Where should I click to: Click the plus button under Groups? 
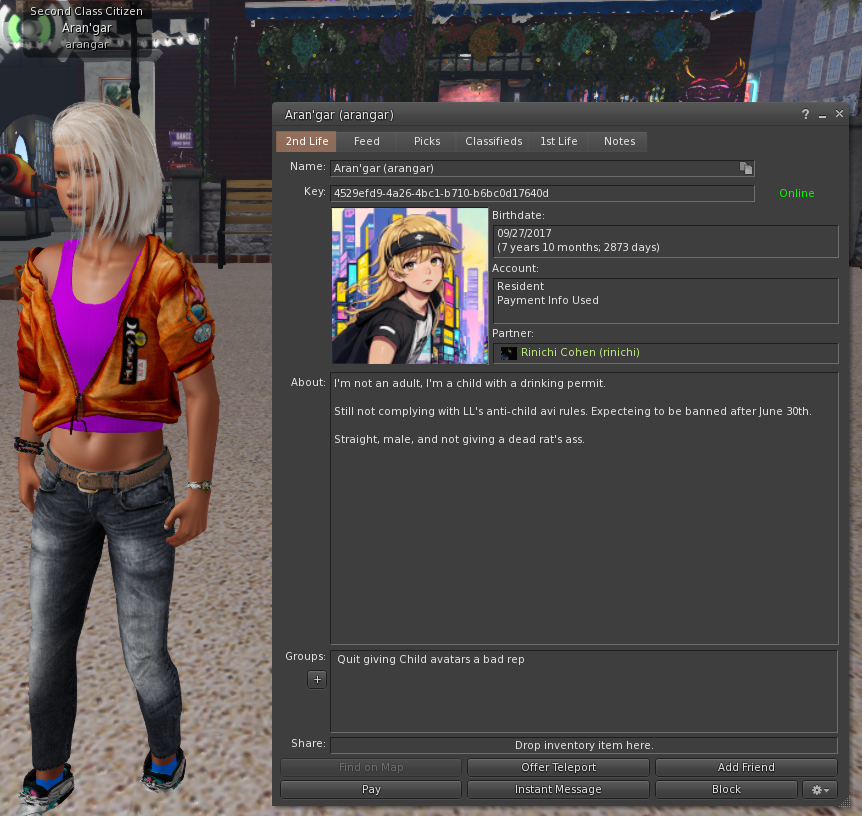click(x=317, y=680)
